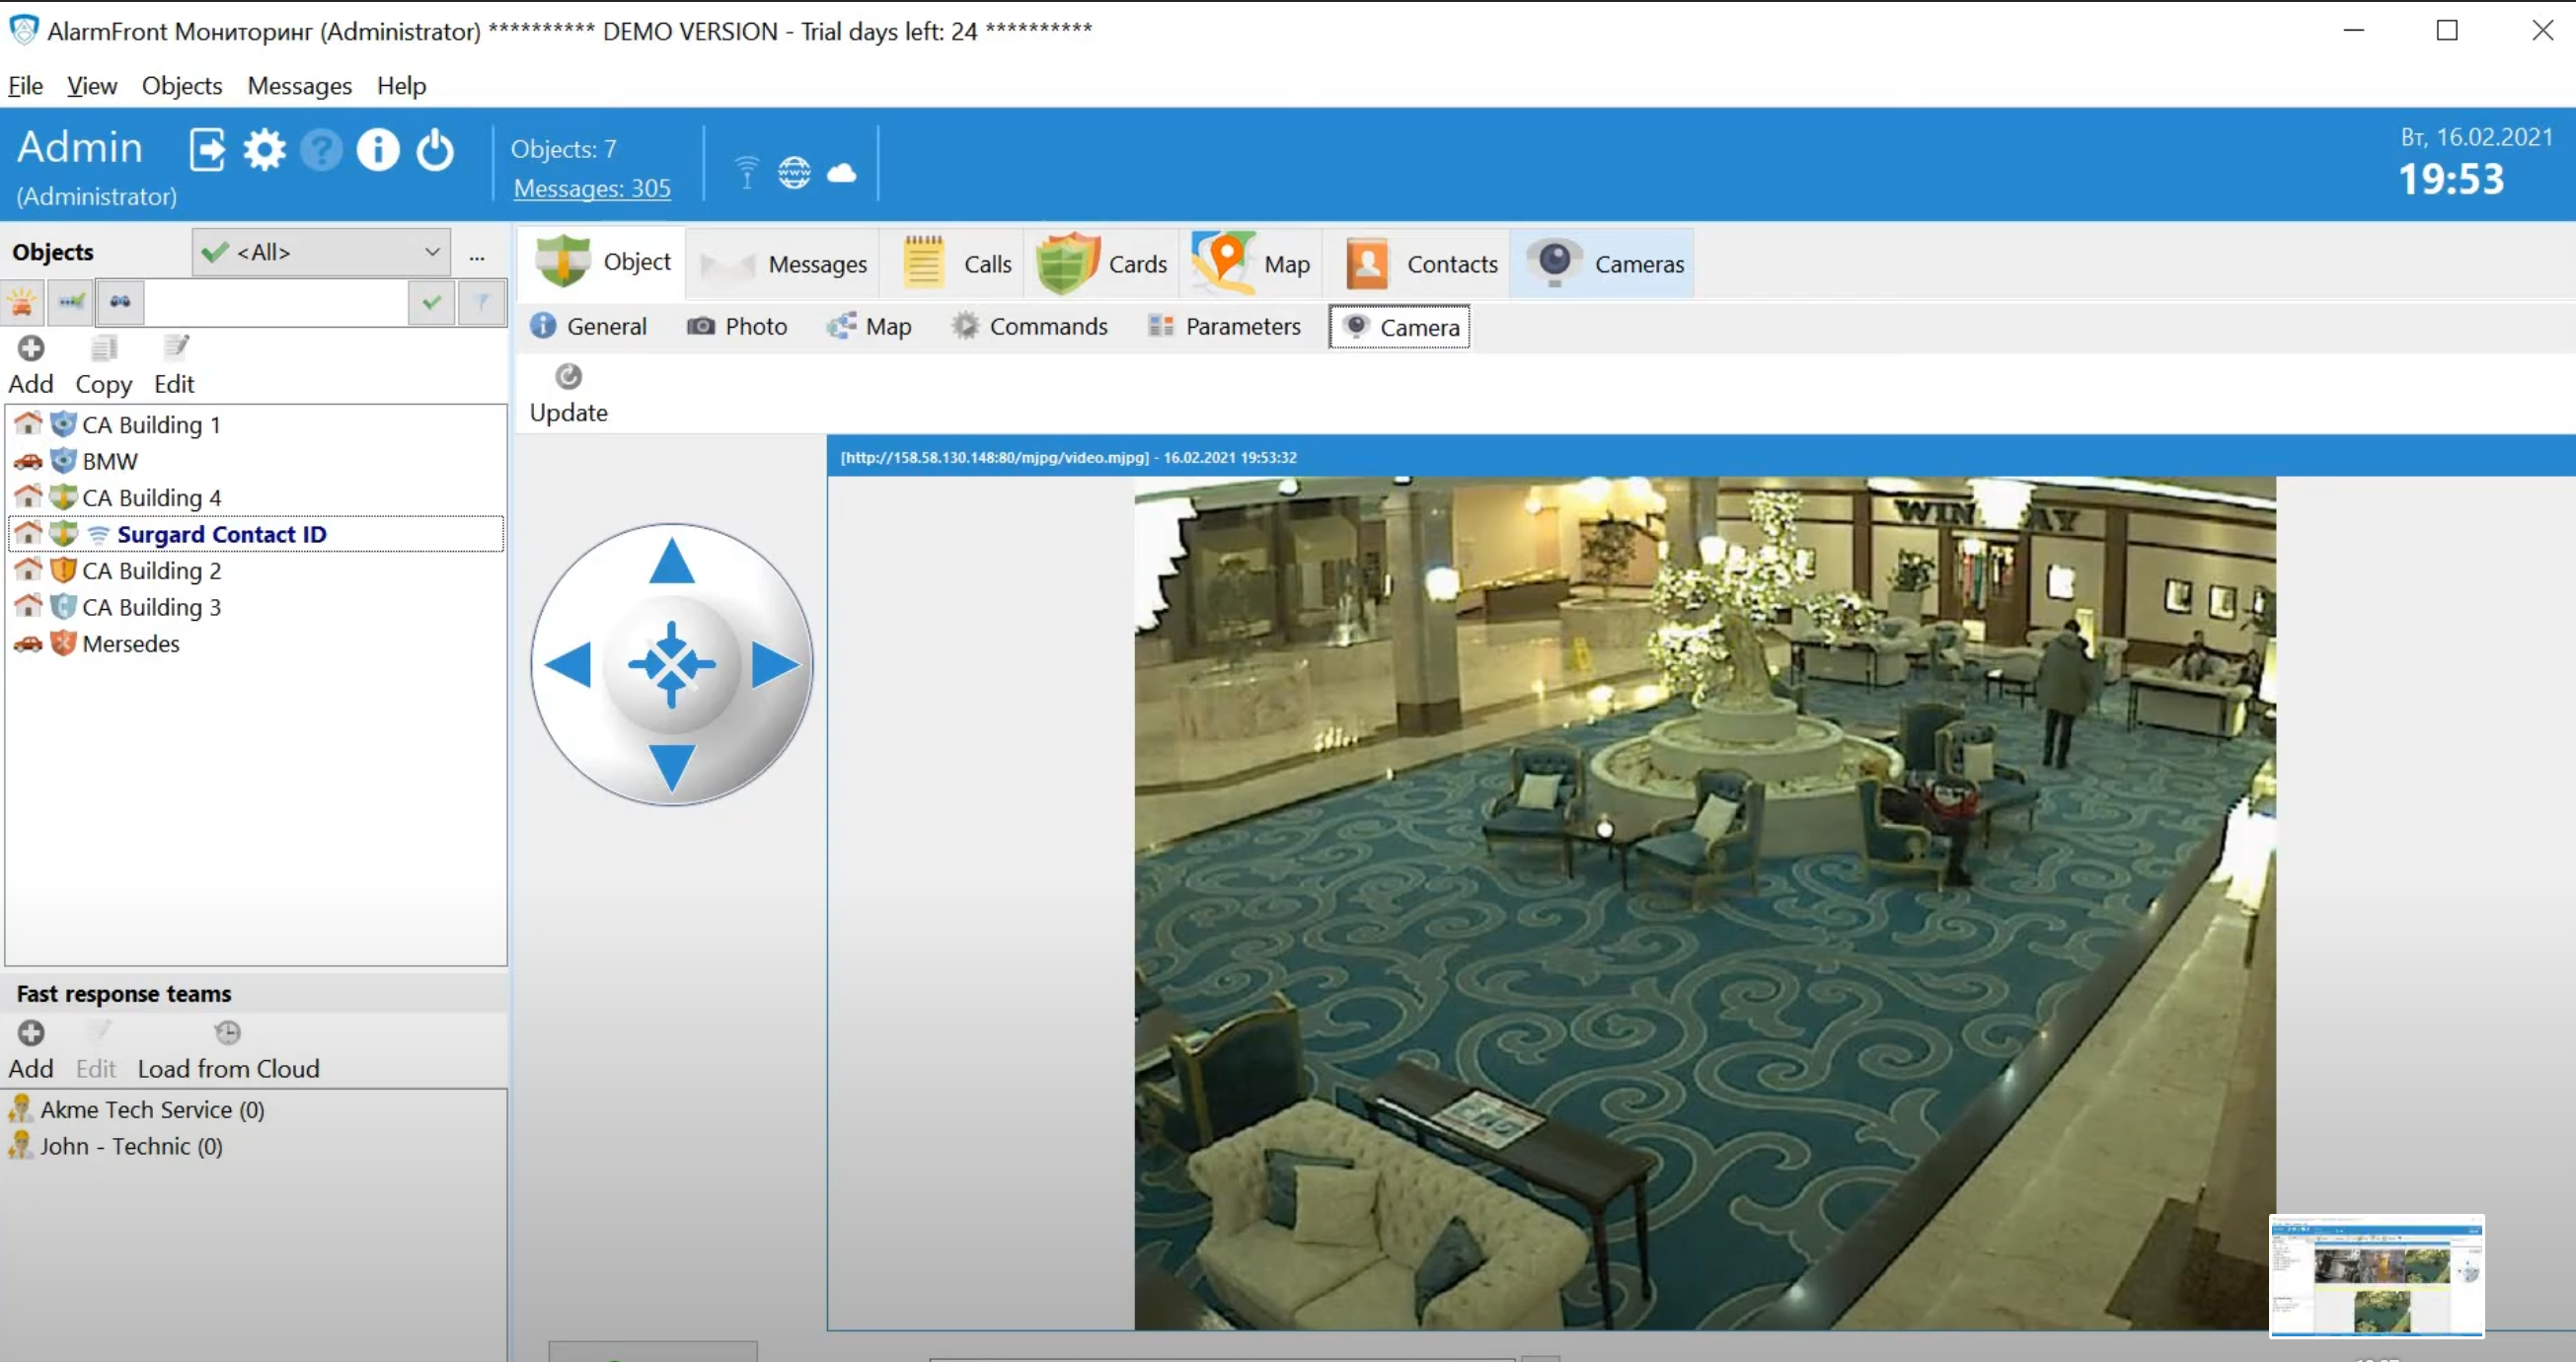Click wifi icon on Surgard Contact ID row
Viewport: 2576px width, 1362px height.
98,535
